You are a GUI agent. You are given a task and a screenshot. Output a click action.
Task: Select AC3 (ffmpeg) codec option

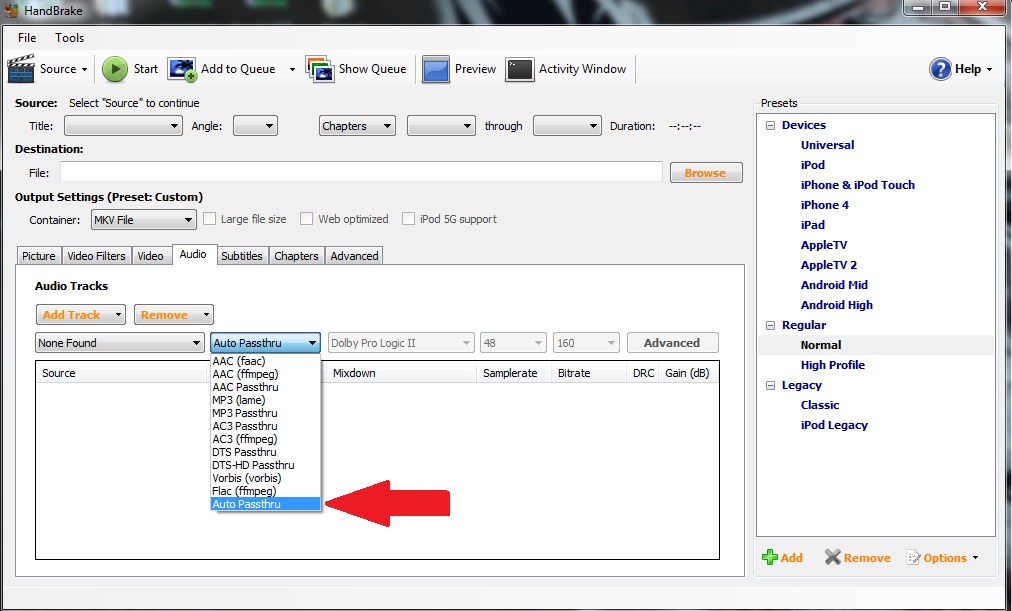(x=265, y=439)
